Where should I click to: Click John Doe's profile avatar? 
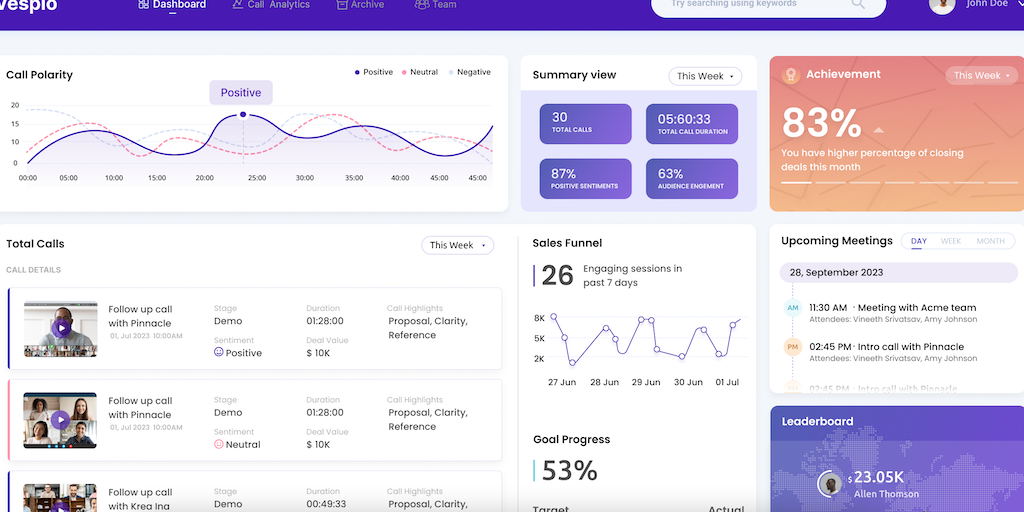pyautogui.click(x=941, y=5)
